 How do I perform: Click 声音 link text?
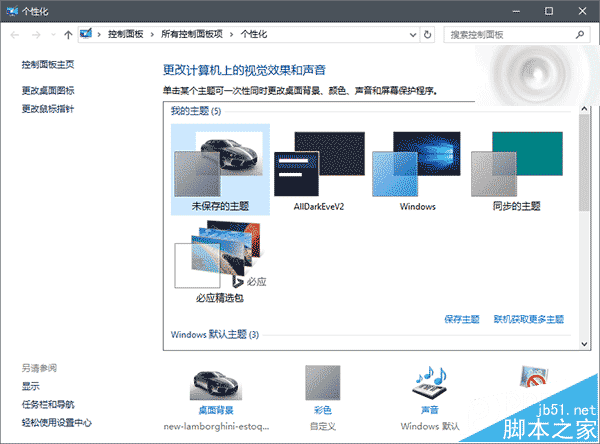point(430,410)
